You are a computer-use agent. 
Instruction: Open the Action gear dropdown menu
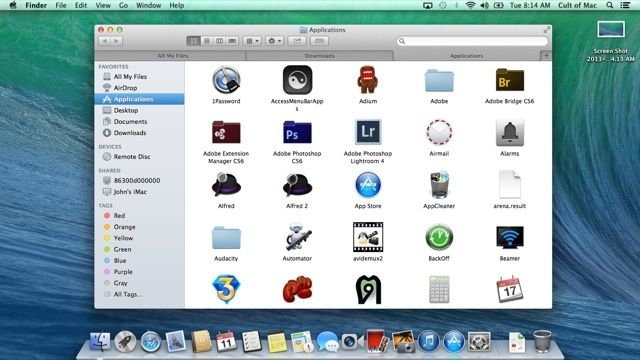click(274, 41)
